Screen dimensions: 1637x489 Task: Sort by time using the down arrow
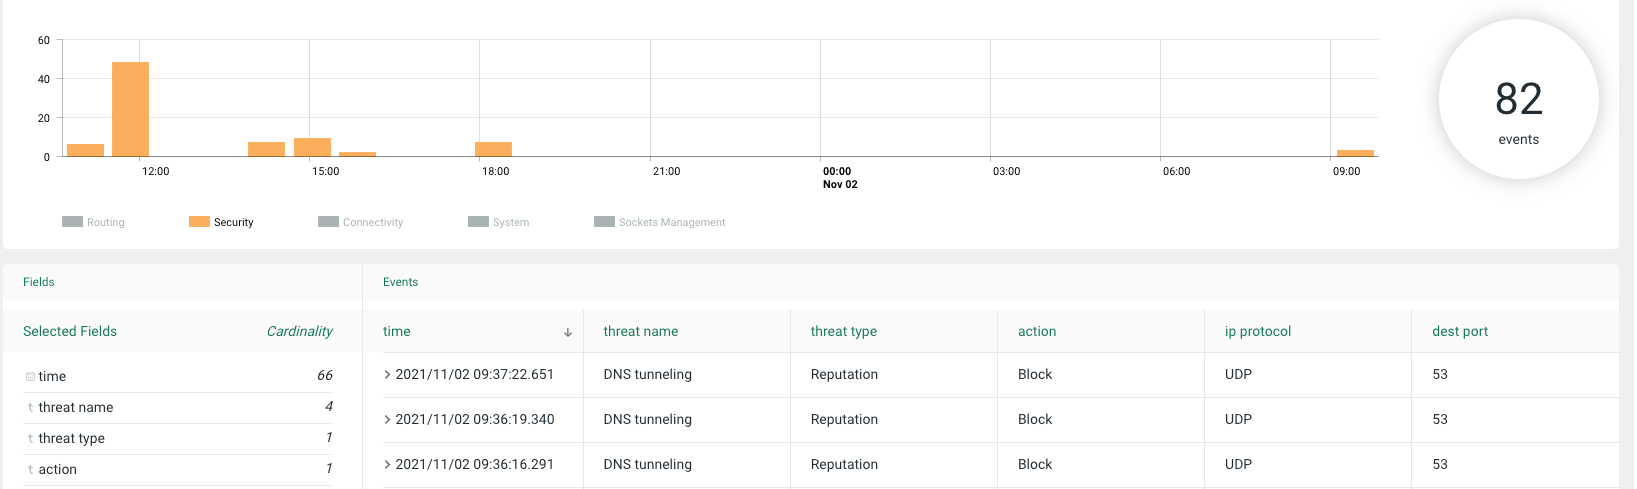pyautogui.click(x=568, y=332)
